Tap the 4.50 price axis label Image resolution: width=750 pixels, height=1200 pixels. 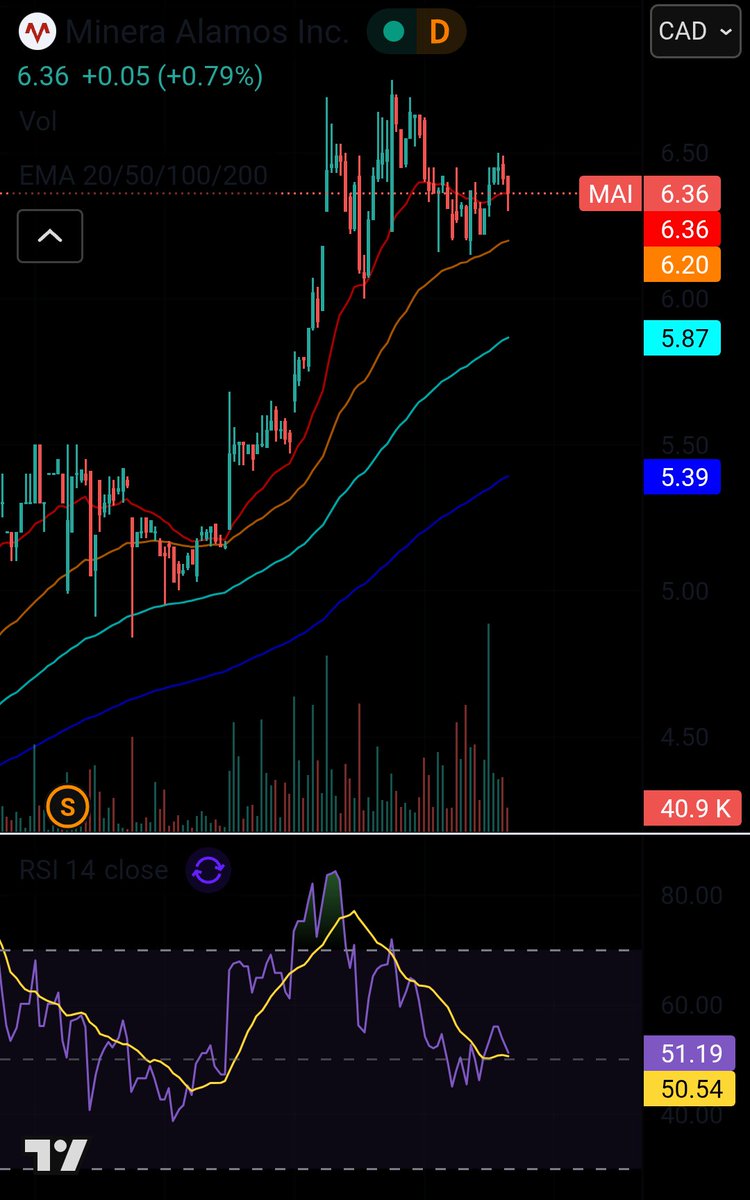coord(684,737)
